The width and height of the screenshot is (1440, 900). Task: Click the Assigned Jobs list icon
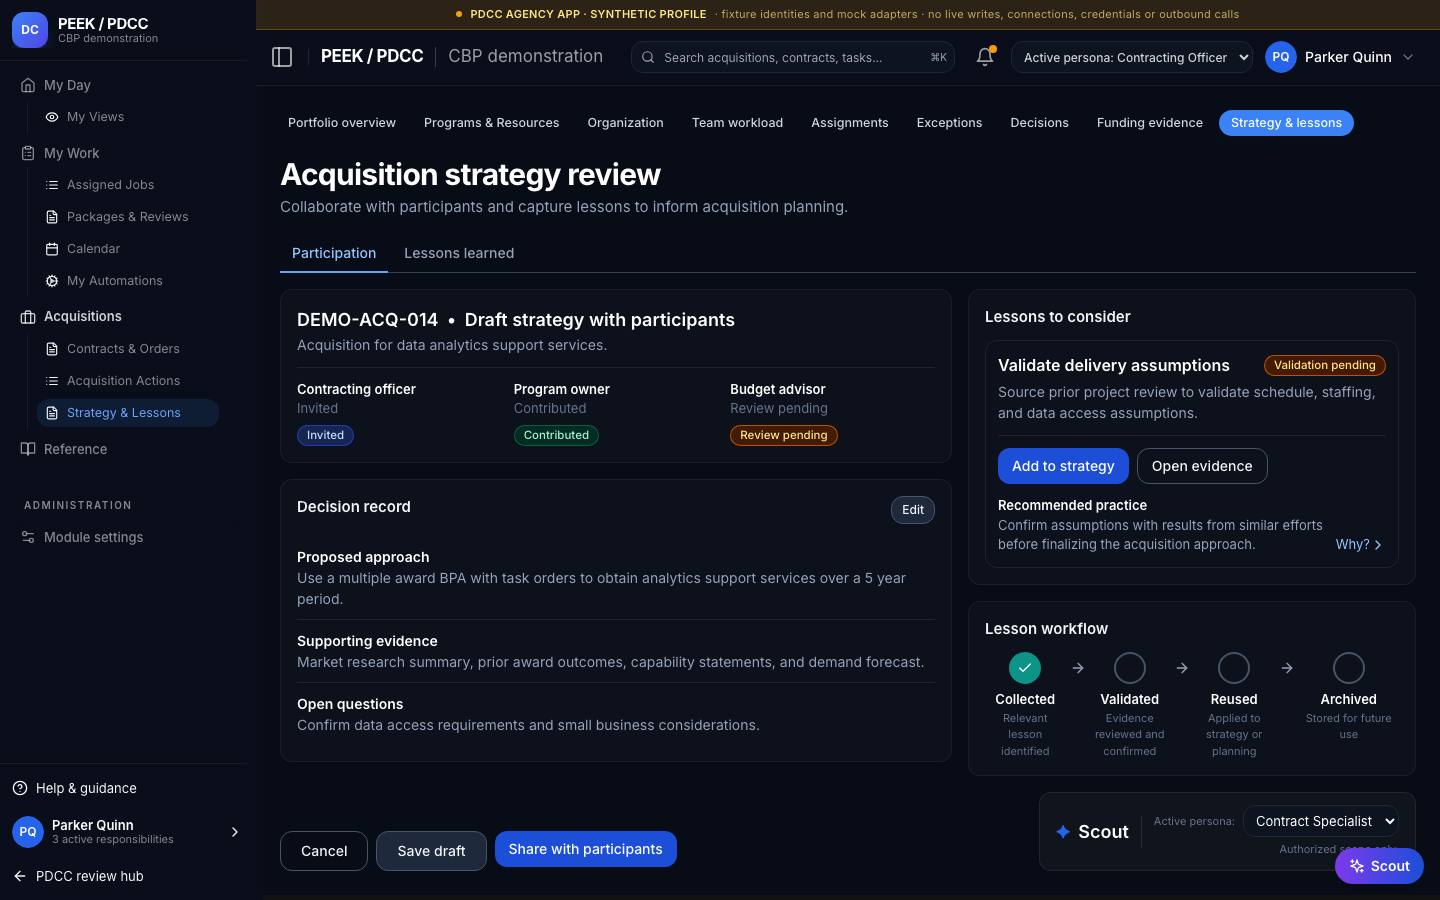pyautogui.click(x=52, y=185)
